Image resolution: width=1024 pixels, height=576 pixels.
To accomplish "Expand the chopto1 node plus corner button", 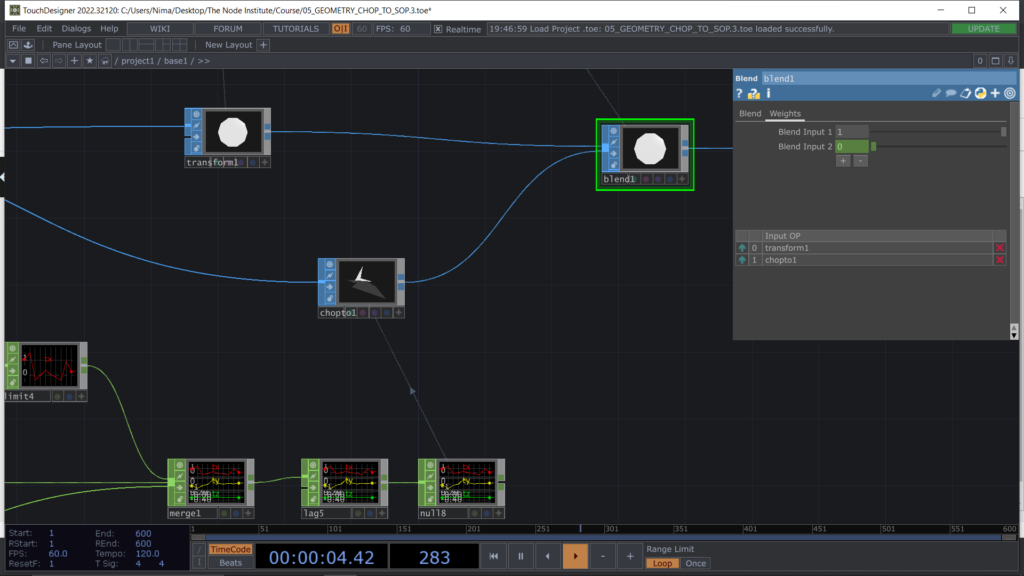I will [399, 313].
